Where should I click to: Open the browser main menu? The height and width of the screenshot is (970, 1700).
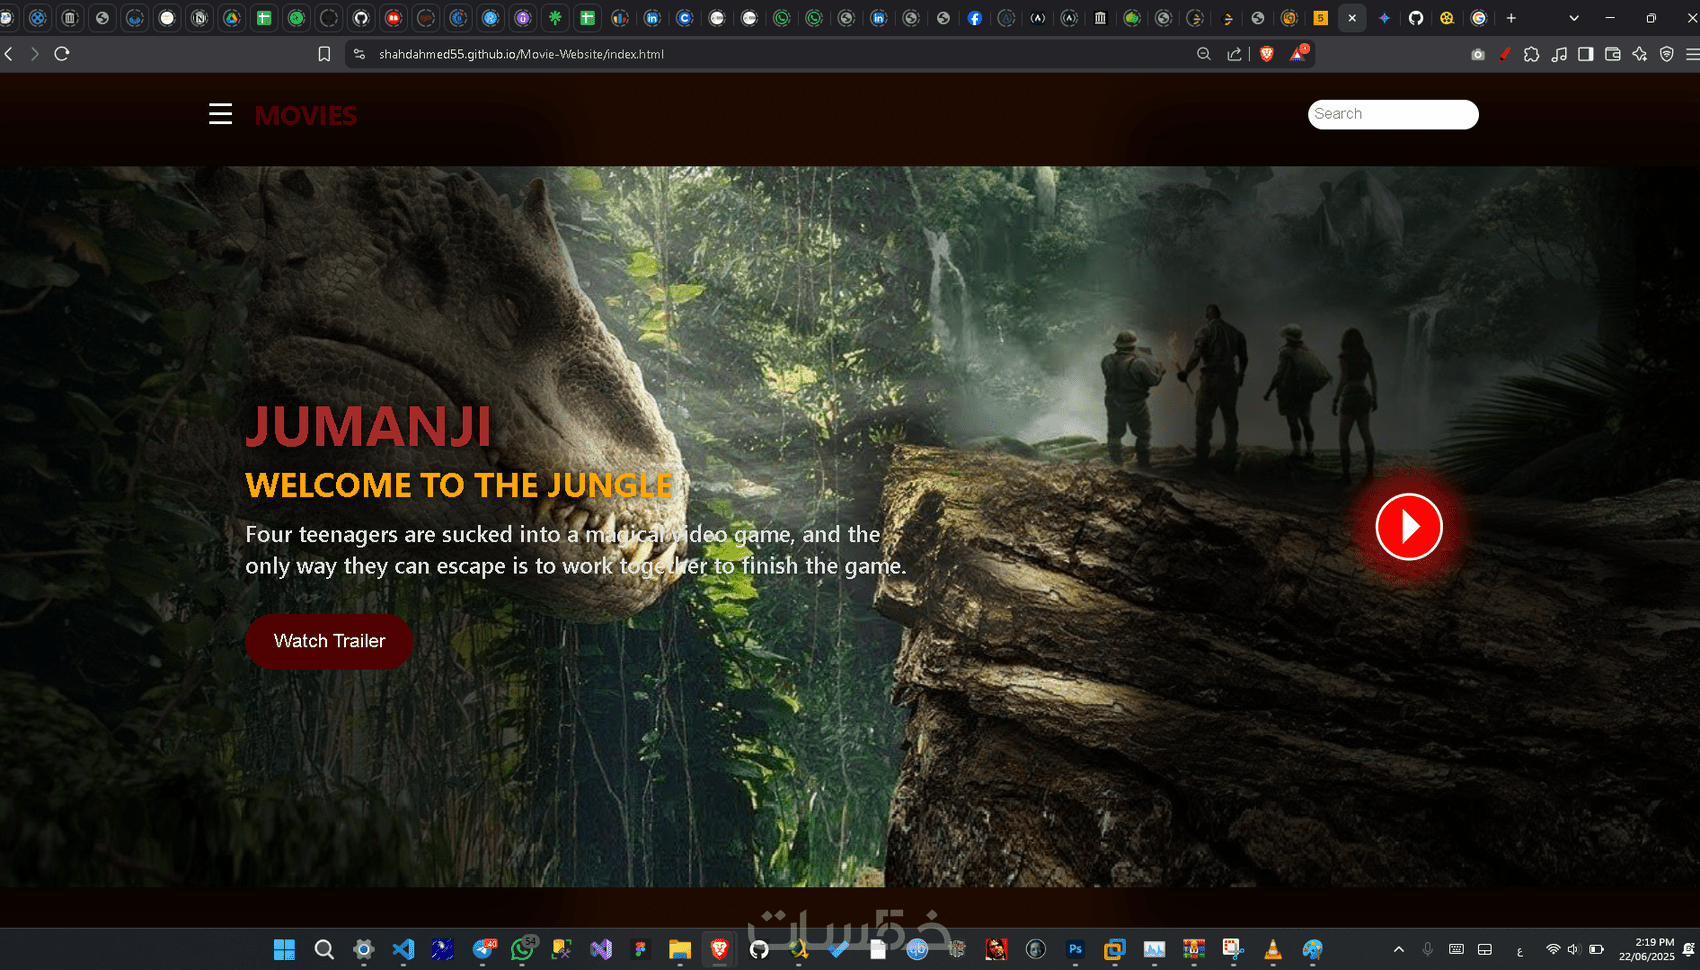pyautogui.click(x=1692, y=54)
